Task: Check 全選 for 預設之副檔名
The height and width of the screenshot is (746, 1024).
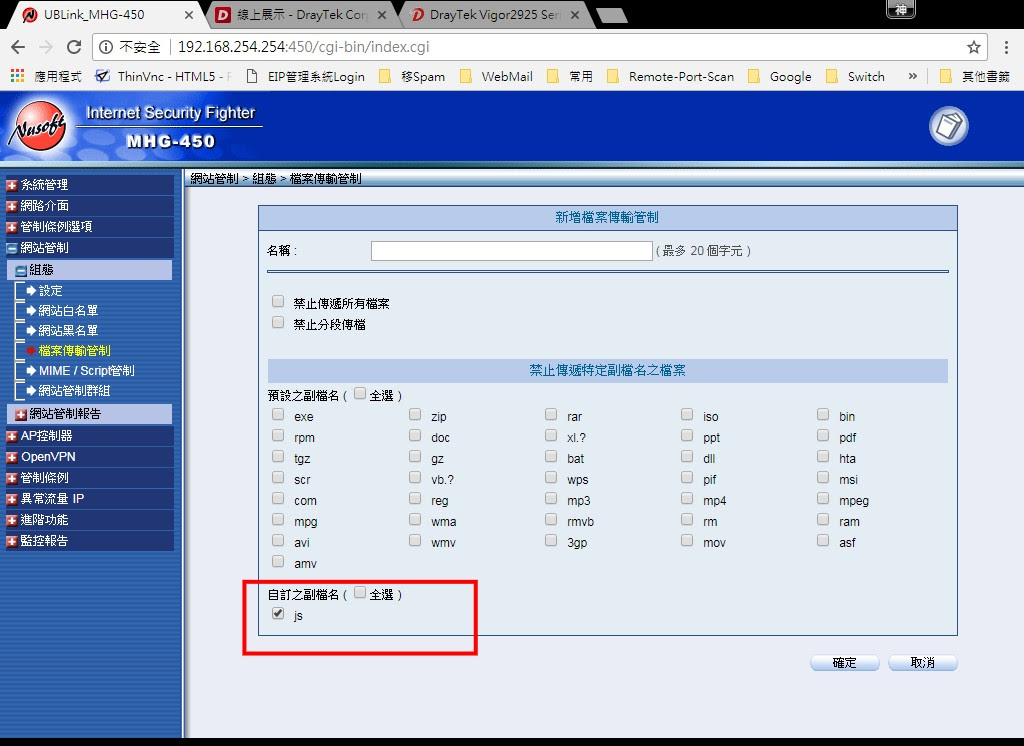Action: click(x=360, y=393)
